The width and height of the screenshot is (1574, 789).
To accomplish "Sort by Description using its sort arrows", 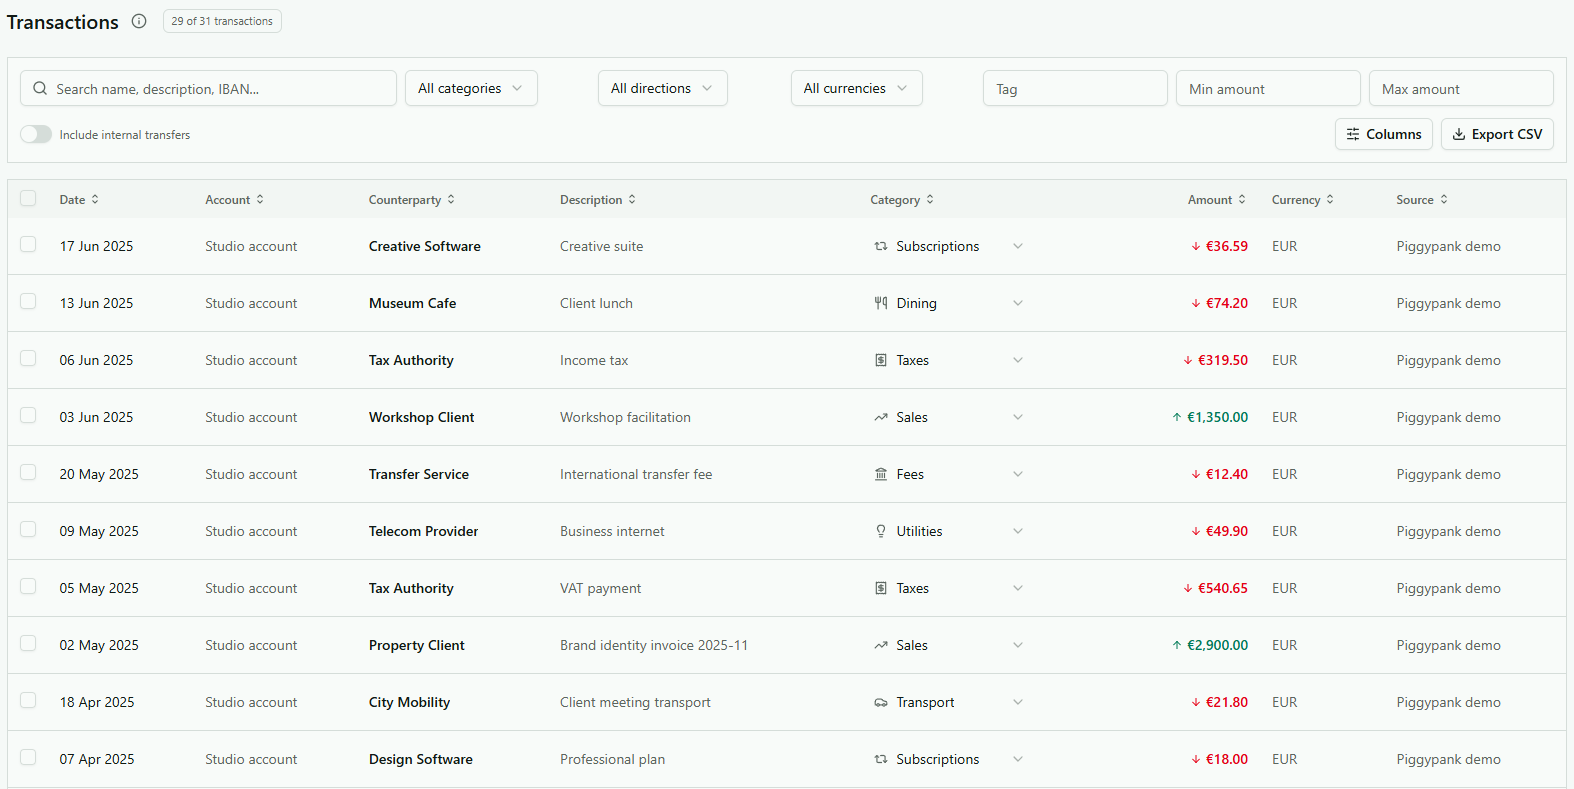I will click(x=632, y=199).
